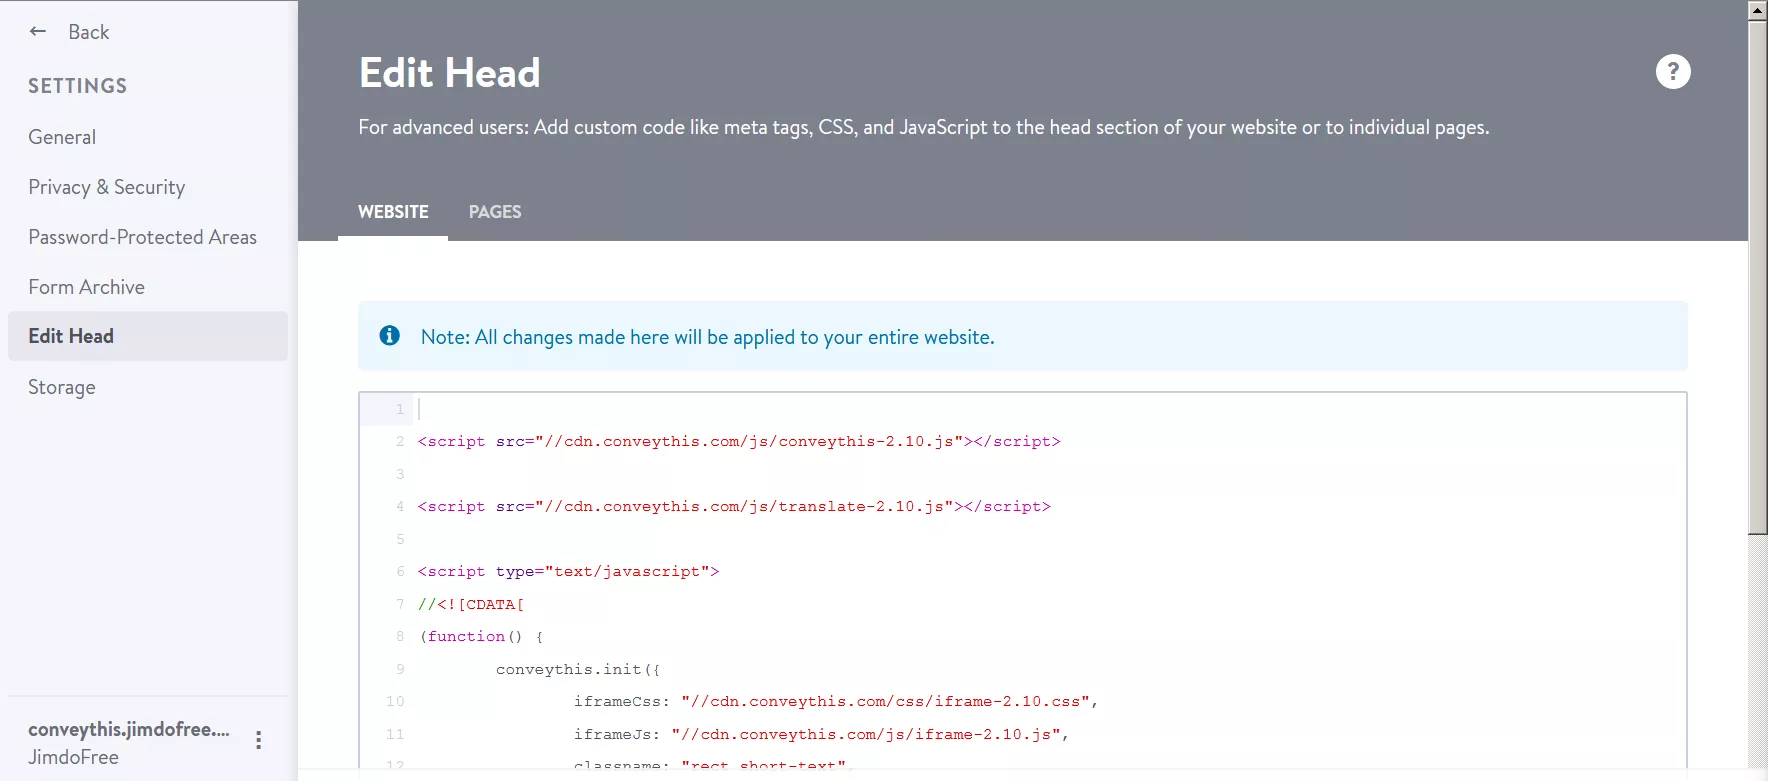Viewport: 1768px width, 781px height.
Task: Switch to the WEBSITE tab
Action: (x=393, y=212)
